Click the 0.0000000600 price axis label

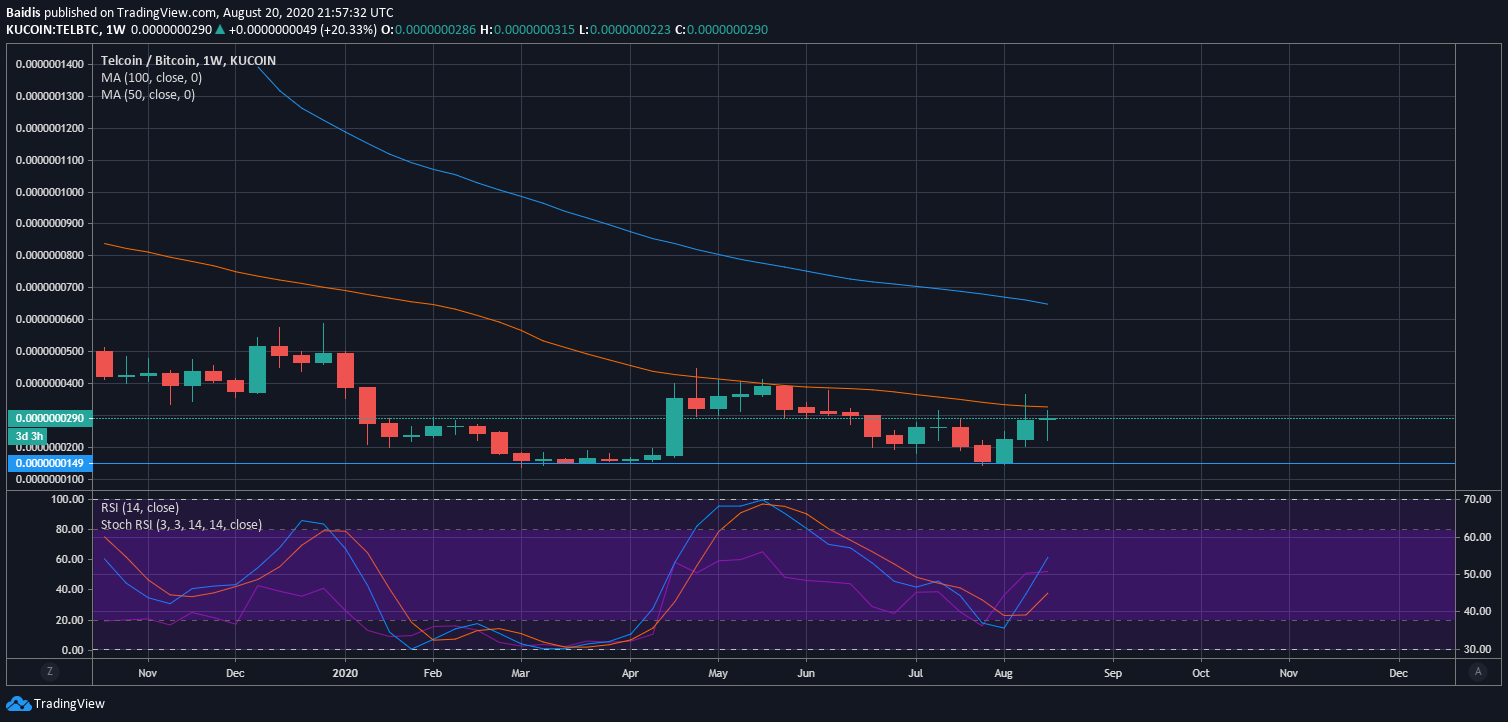49,320
